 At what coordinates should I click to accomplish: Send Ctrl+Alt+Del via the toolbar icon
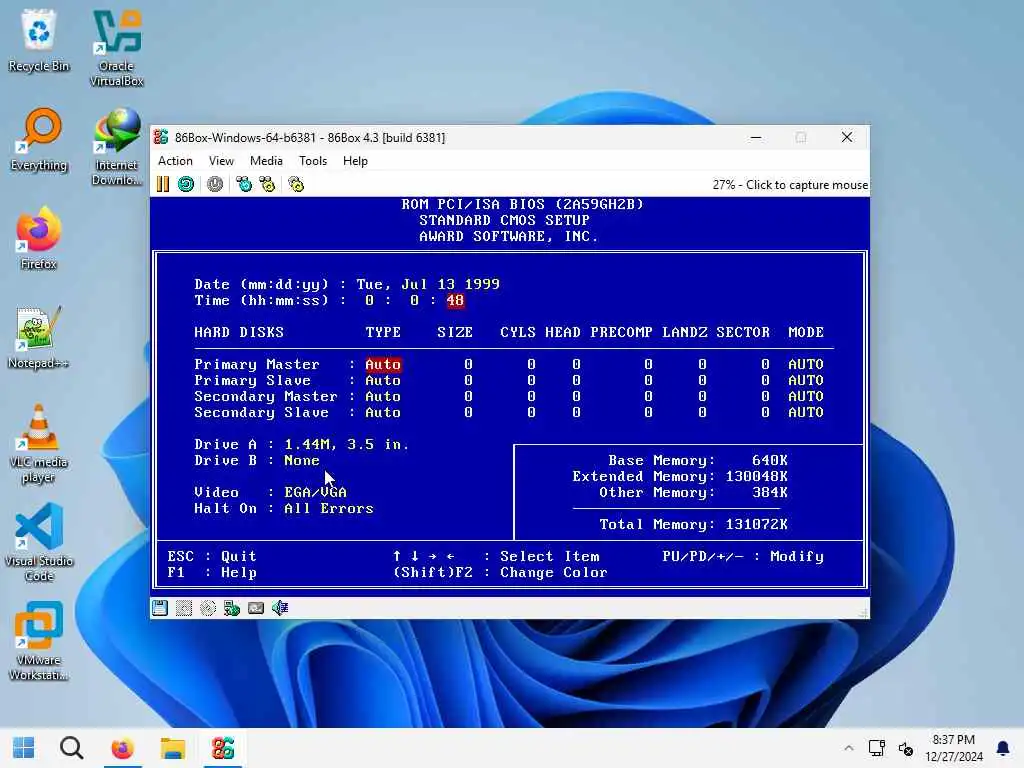(244, 184)
